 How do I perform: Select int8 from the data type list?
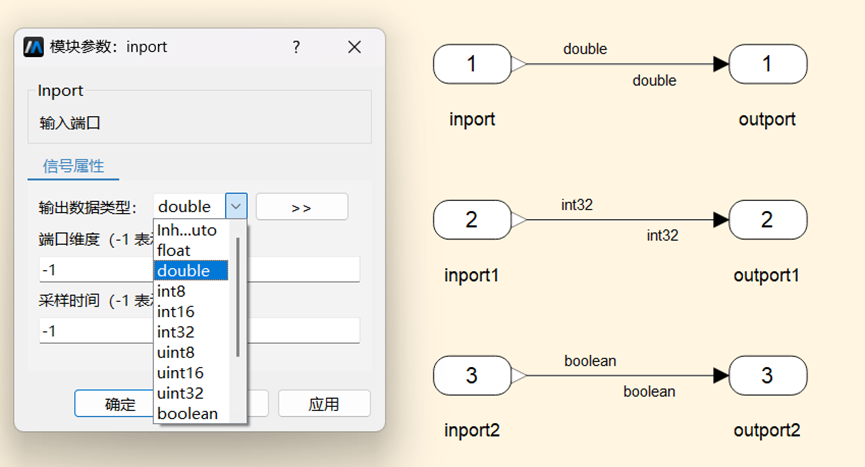[x=191, y=291]
